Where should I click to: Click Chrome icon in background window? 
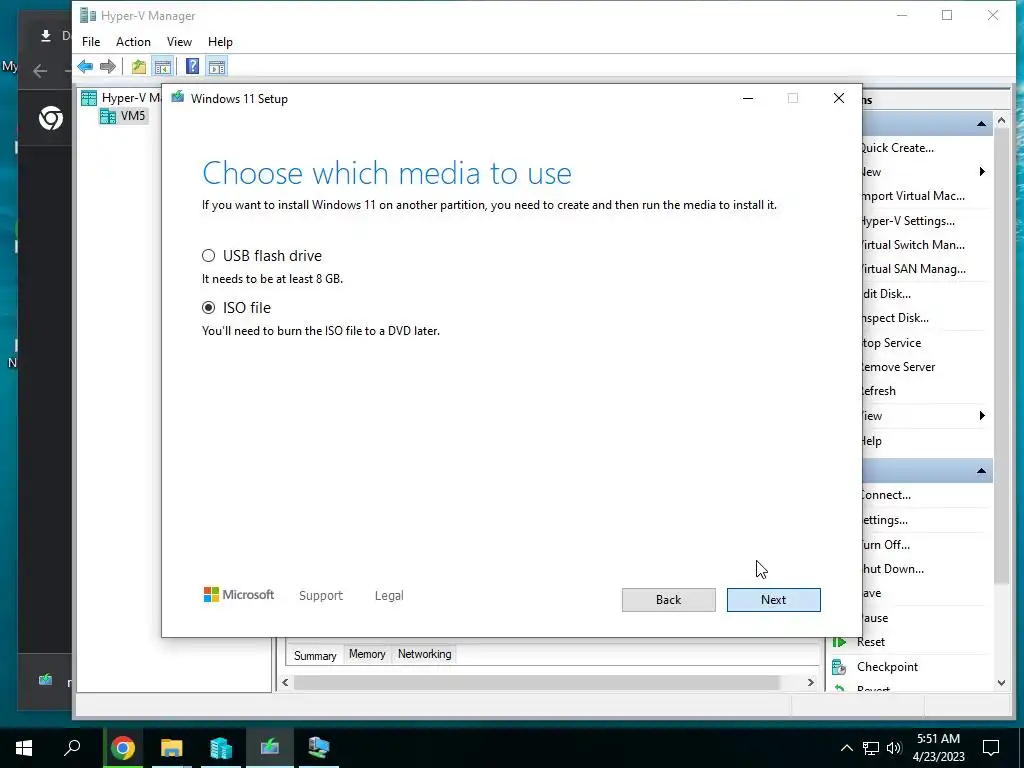(x=51, y=118)
